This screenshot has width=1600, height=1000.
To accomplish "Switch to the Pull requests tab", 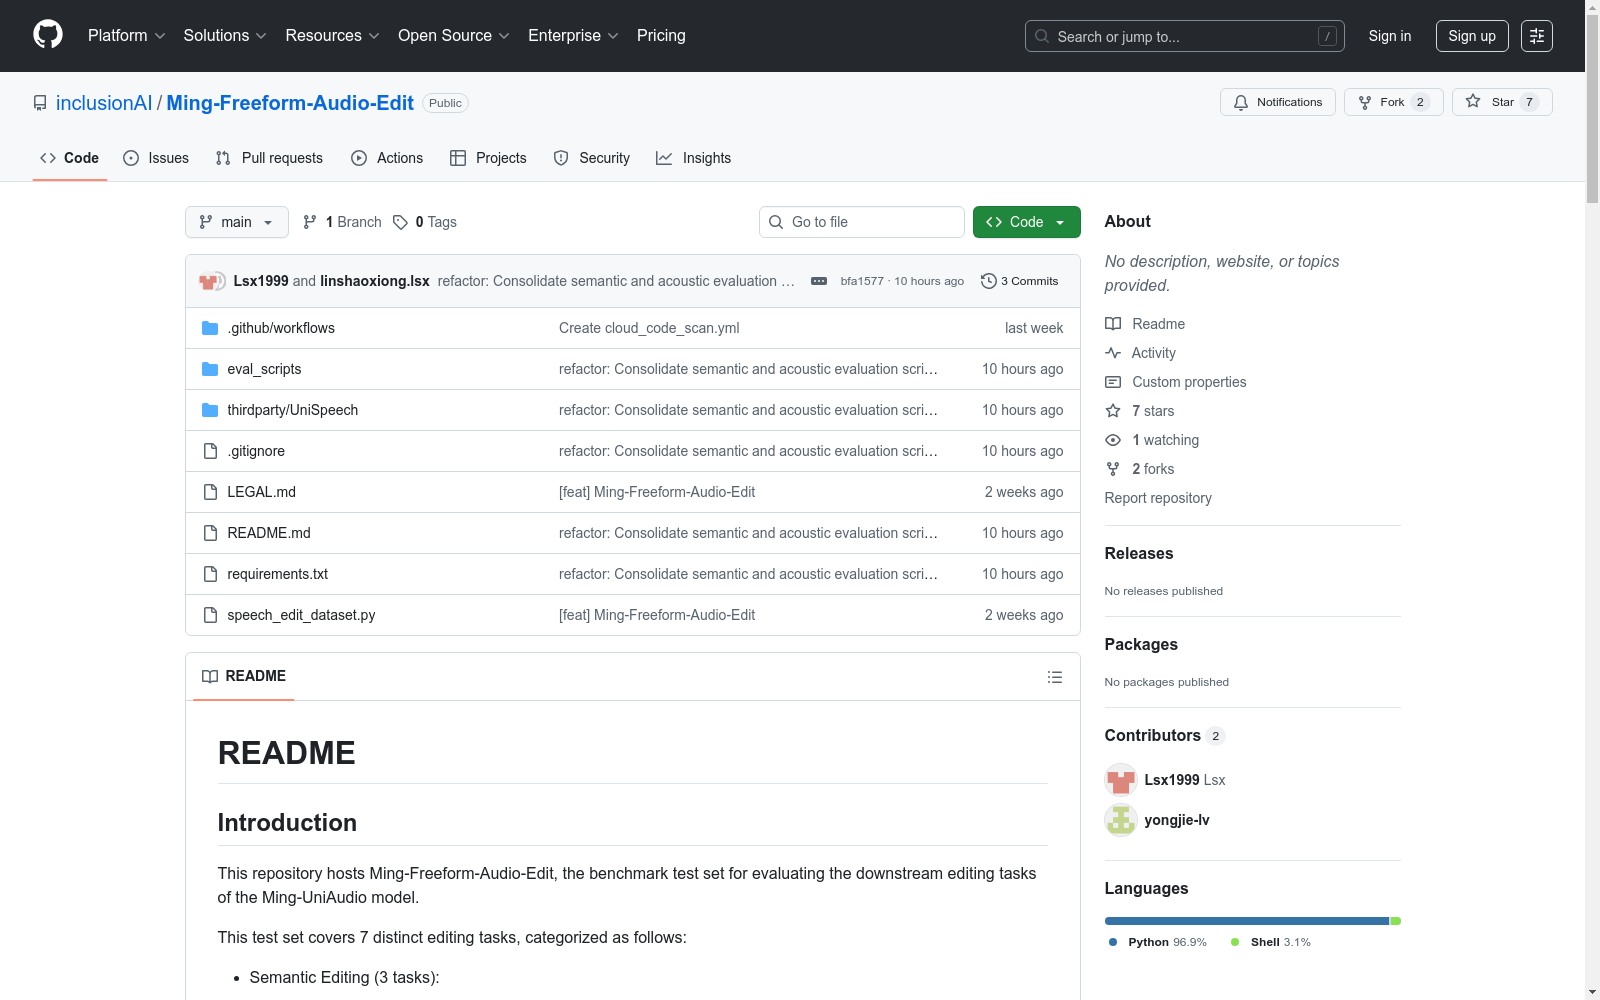I will pyautogui.click(x=269, y=158).
